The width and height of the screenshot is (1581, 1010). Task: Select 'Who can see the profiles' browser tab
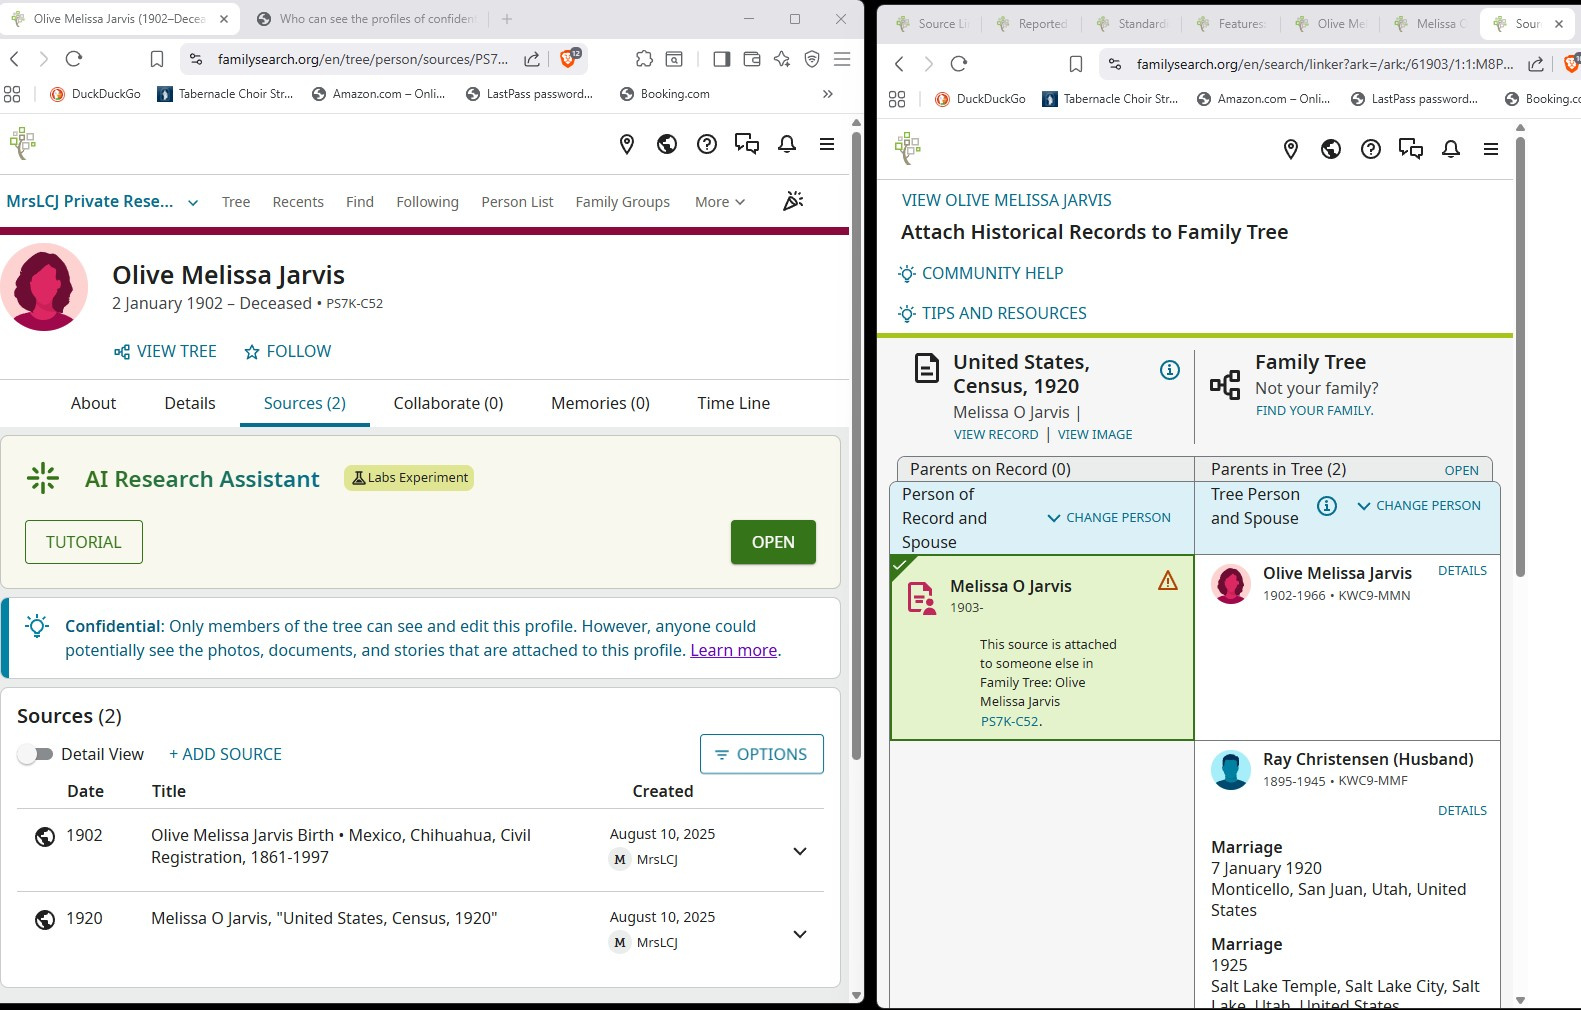point(367,19)
